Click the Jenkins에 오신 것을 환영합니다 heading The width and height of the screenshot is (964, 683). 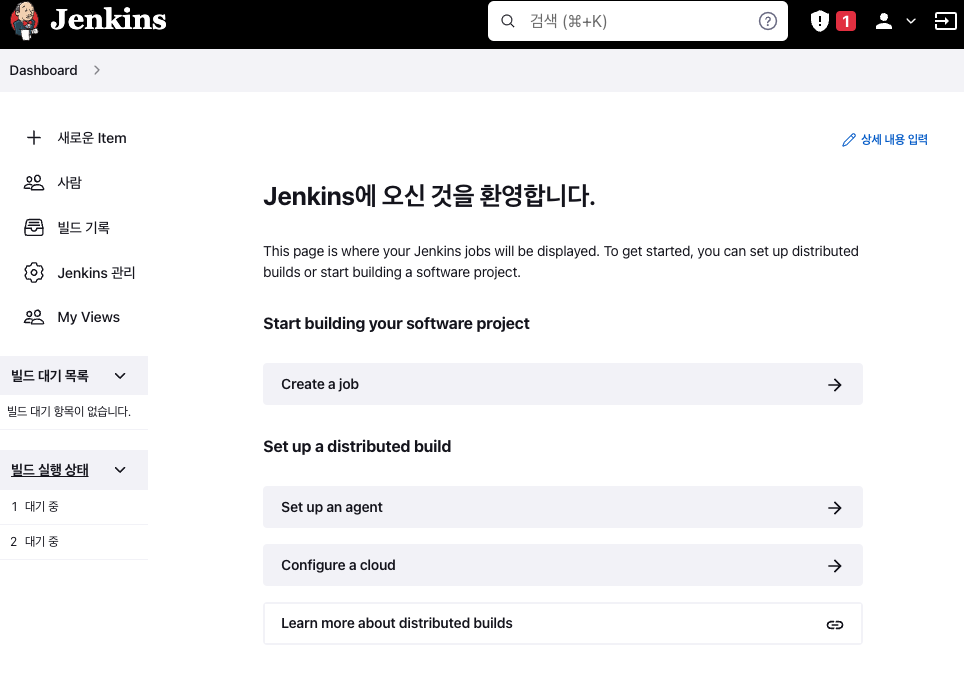pyautogui.click(x=429, y=196)
